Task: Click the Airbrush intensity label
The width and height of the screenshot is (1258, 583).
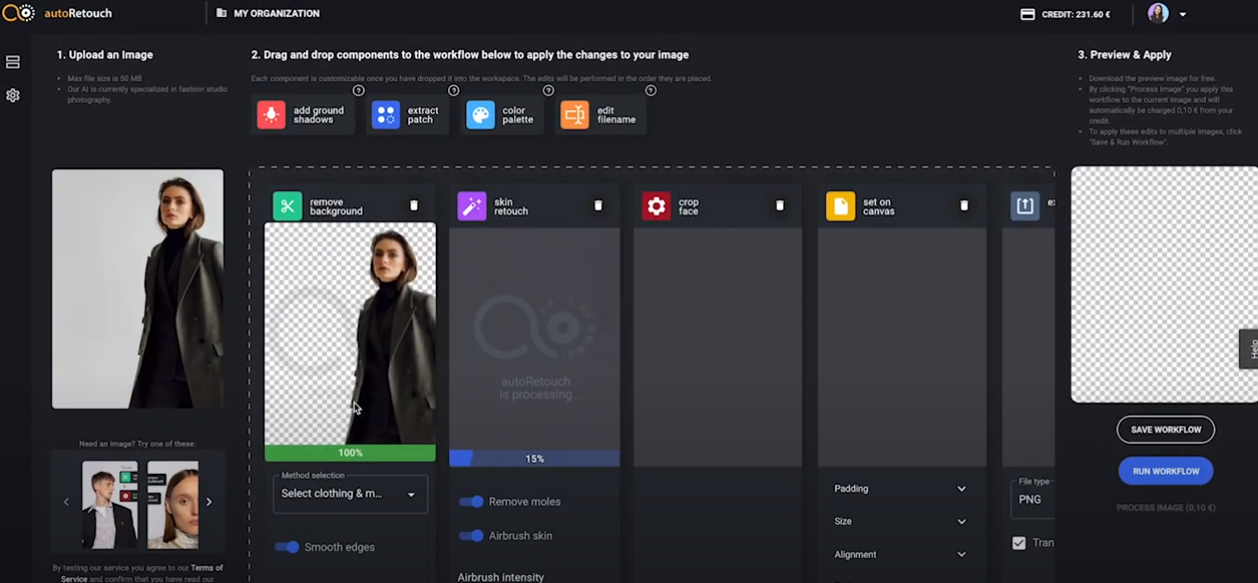Action: [501, 577]
